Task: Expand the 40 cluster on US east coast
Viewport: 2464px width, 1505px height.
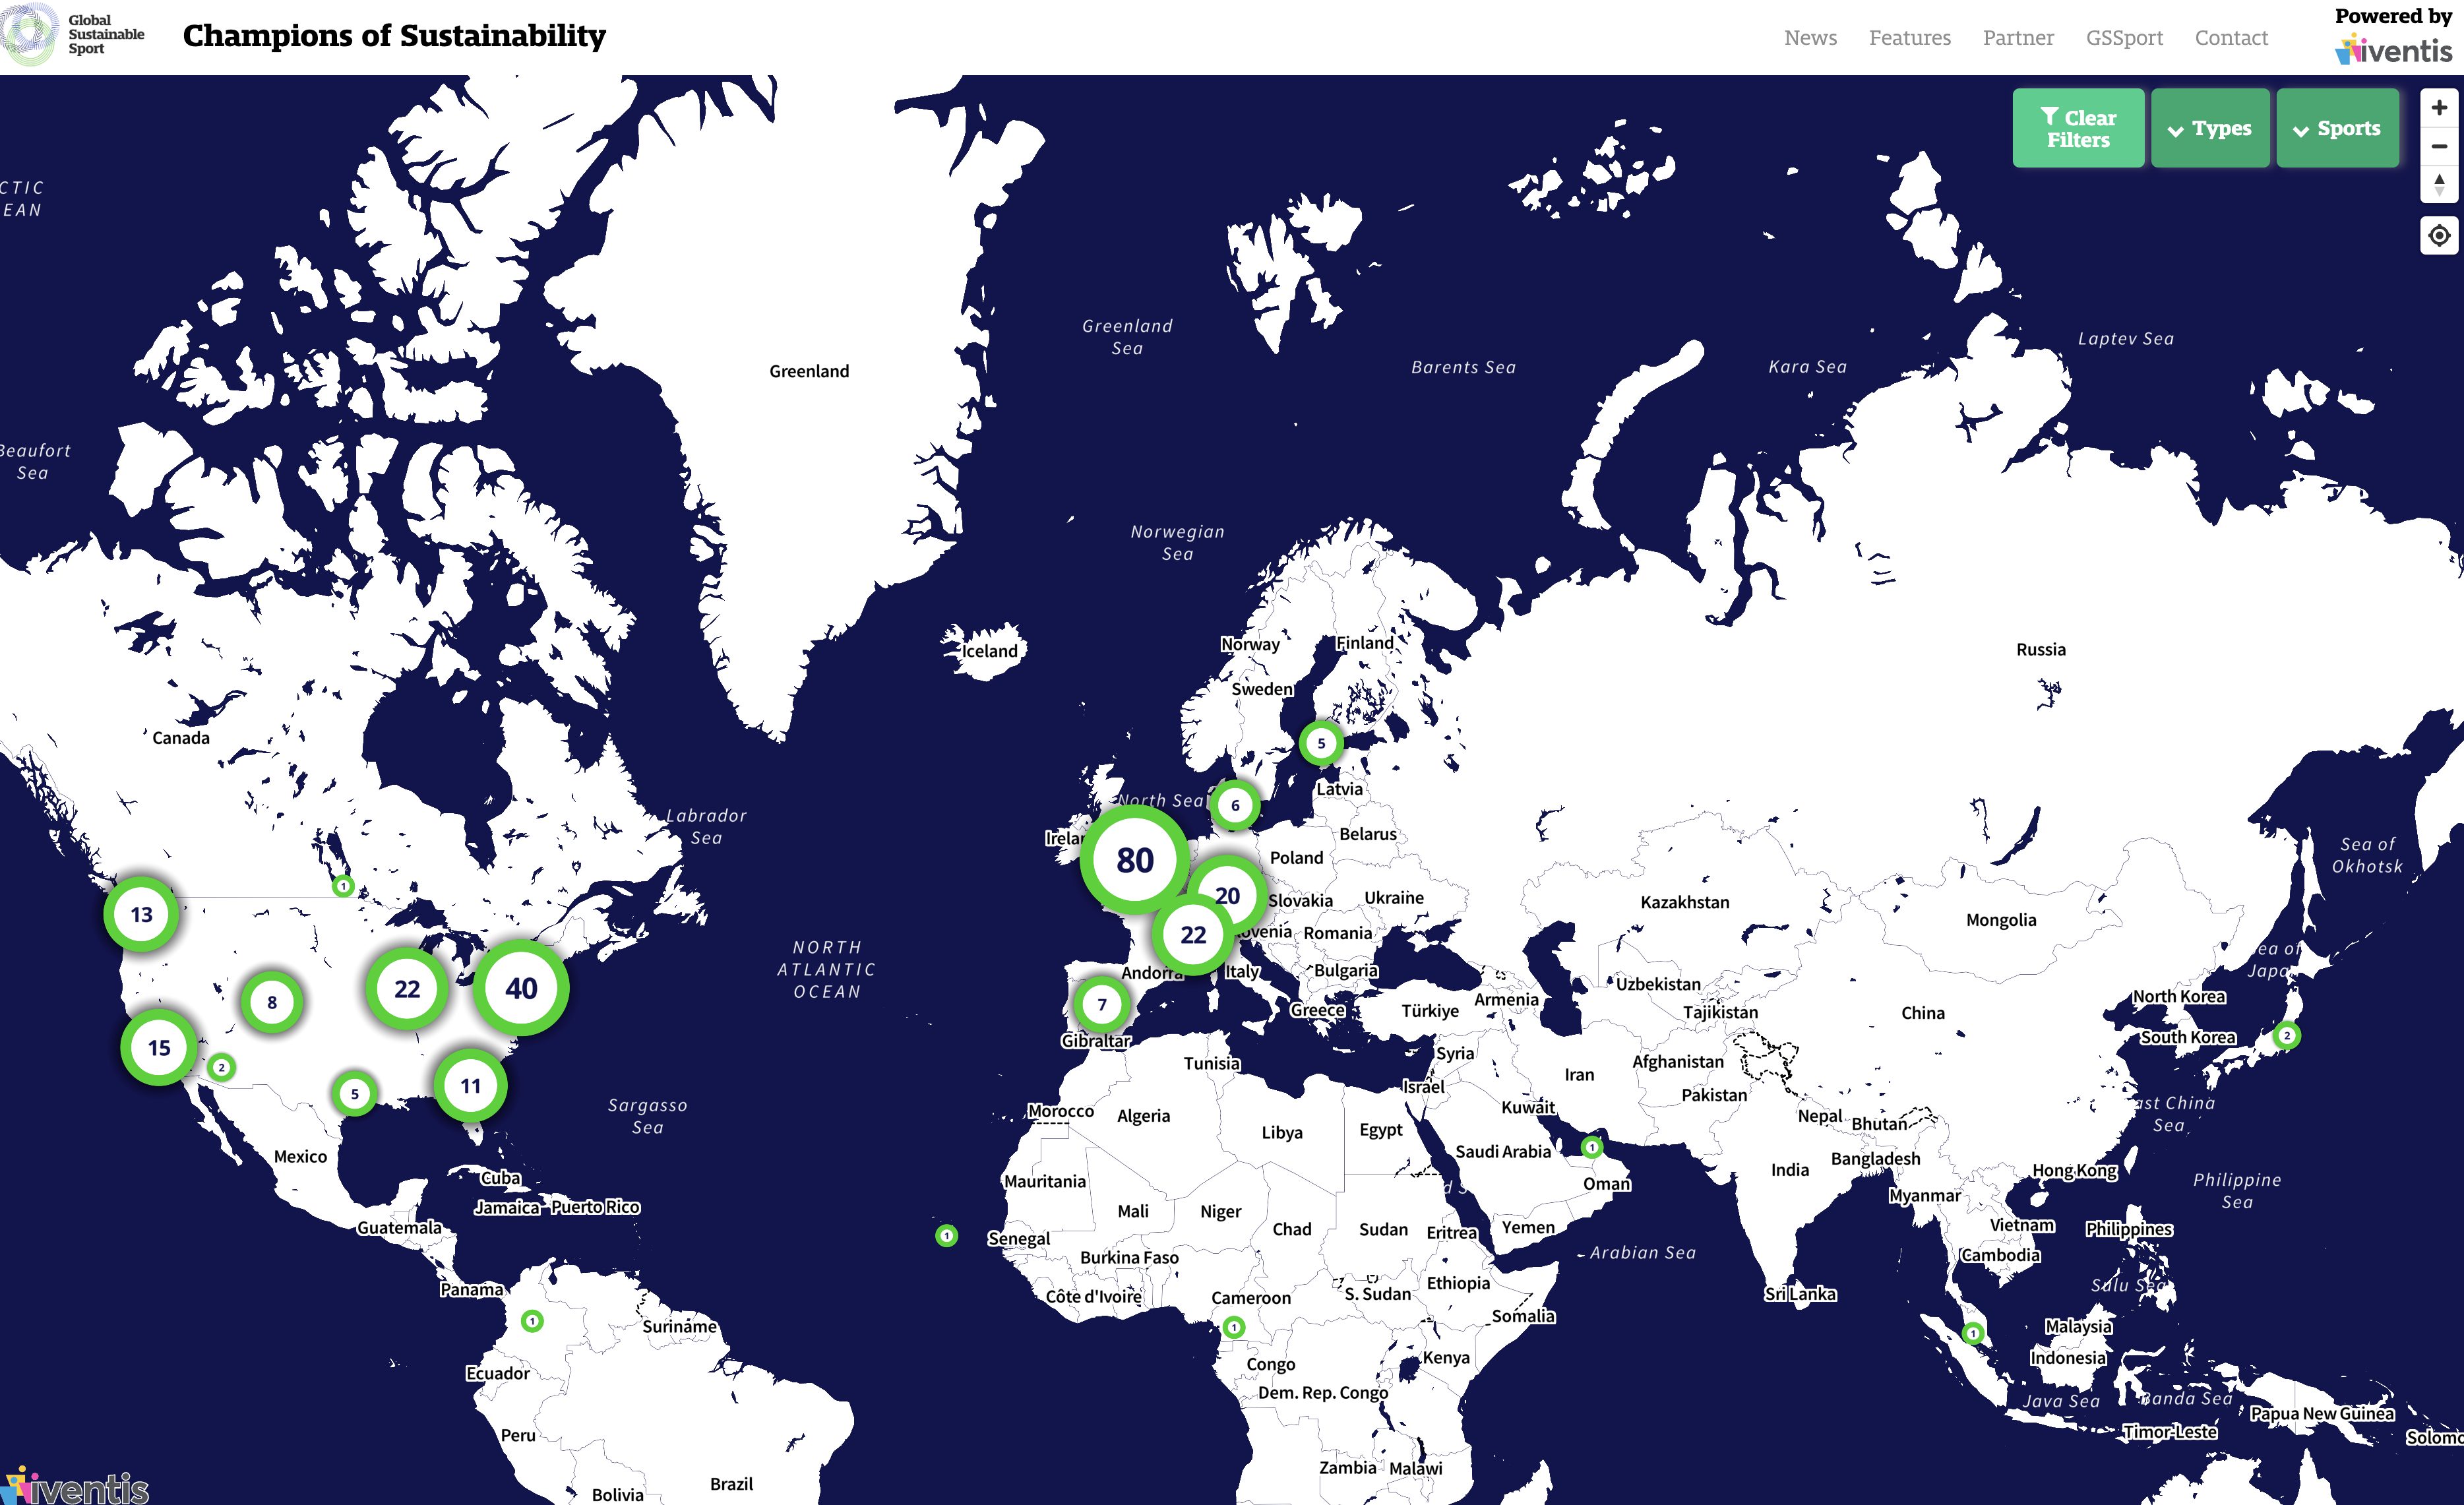Action: tap(521, 988)
